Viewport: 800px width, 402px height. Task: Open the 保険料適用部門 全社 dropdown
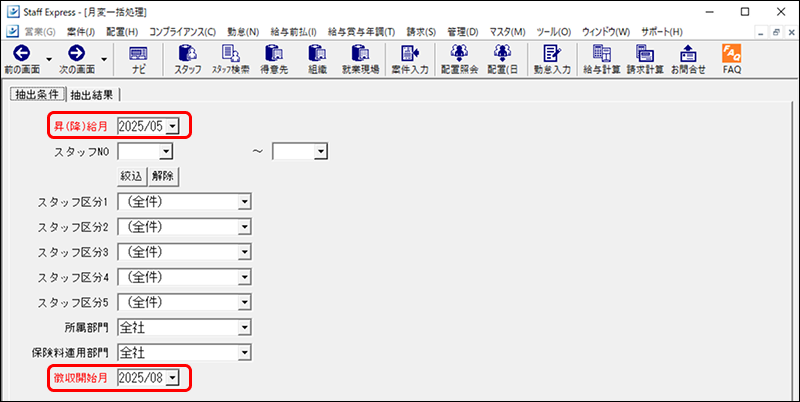pos(245,353)
